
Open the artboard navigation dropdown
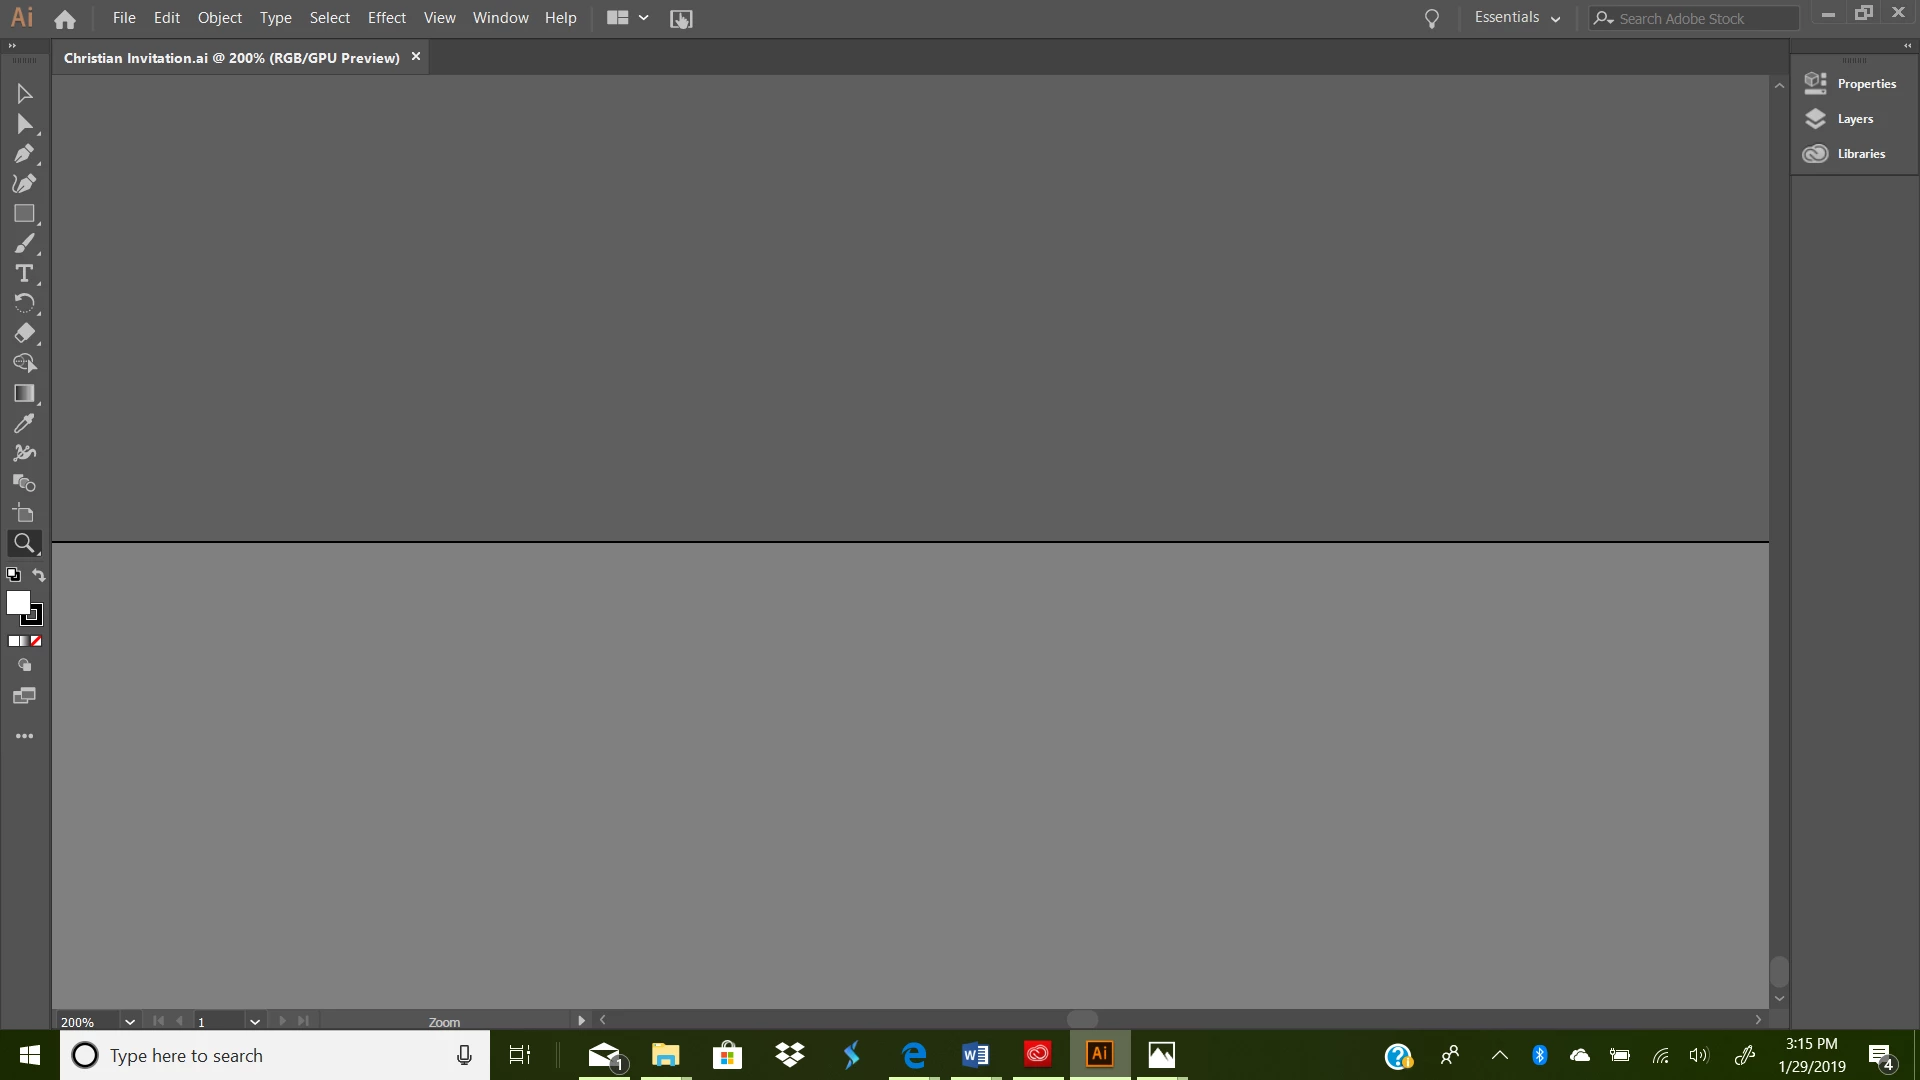(x=255, y=1022)
